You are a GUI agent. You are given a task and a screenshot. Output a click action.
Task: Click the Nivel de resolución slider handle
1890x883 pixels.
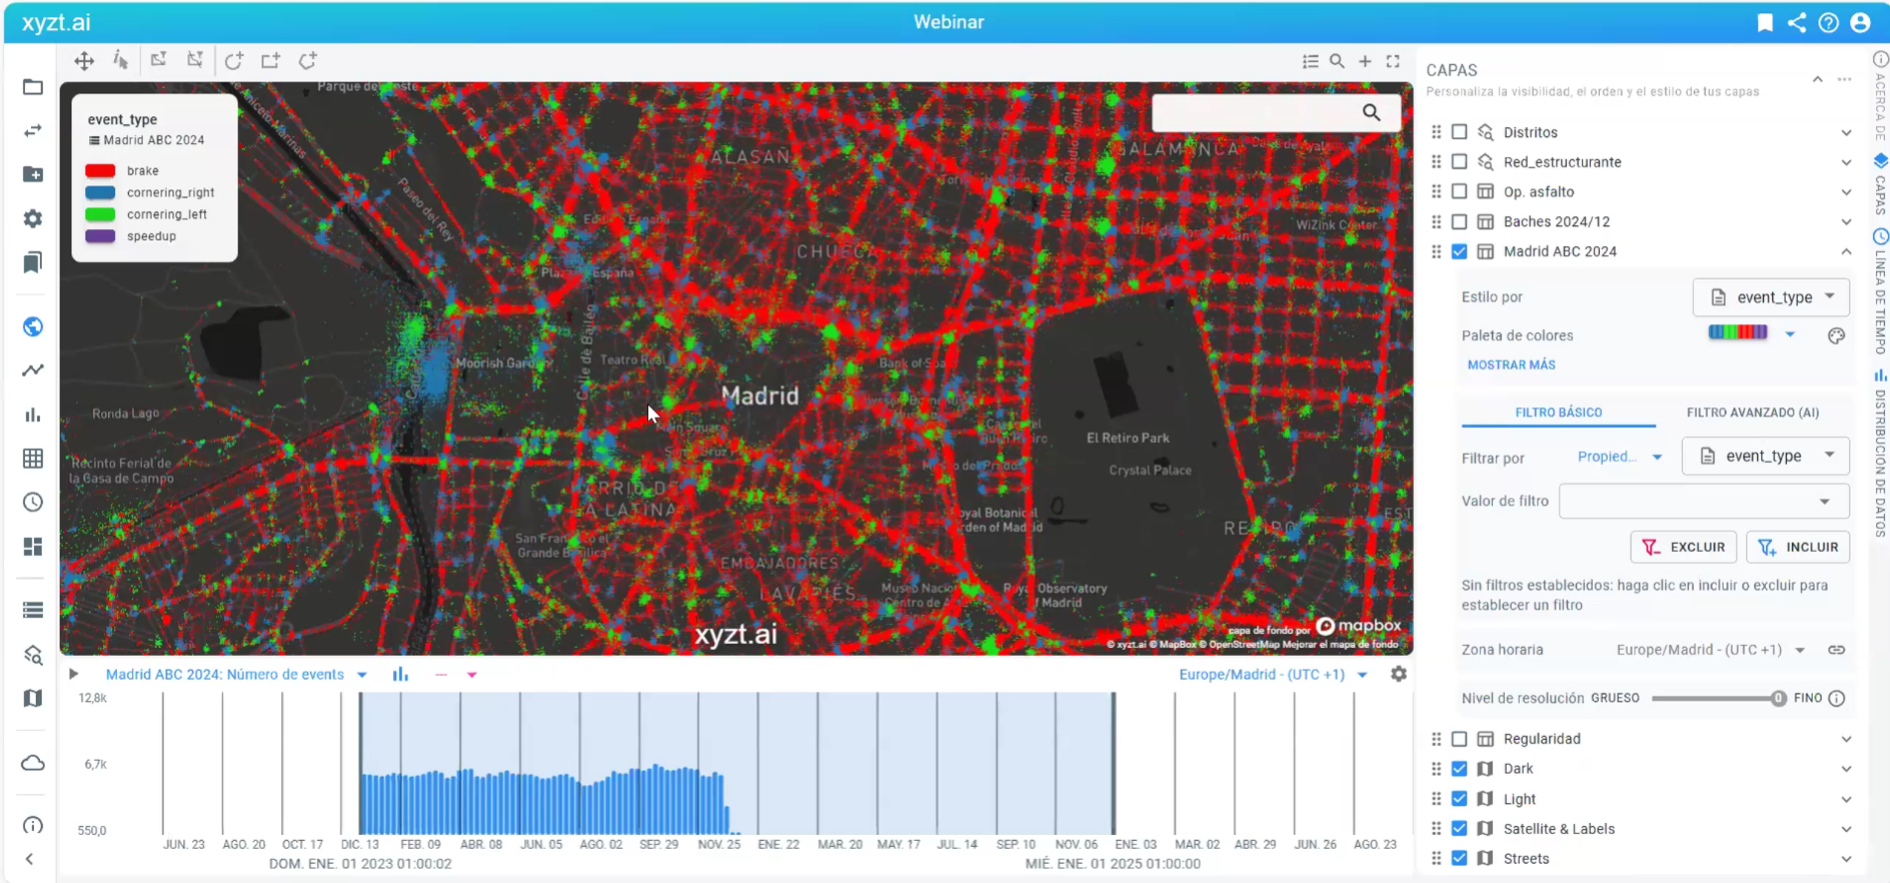[x=1778, y=698]
